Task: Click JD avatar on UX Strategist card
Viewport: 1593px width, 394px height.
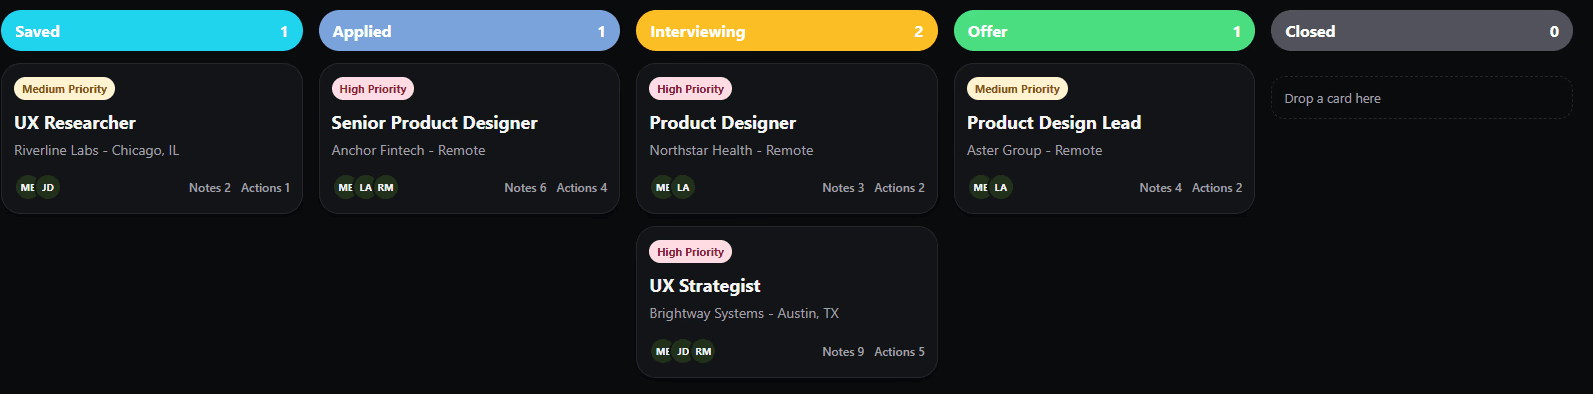Action: [683, 351]
